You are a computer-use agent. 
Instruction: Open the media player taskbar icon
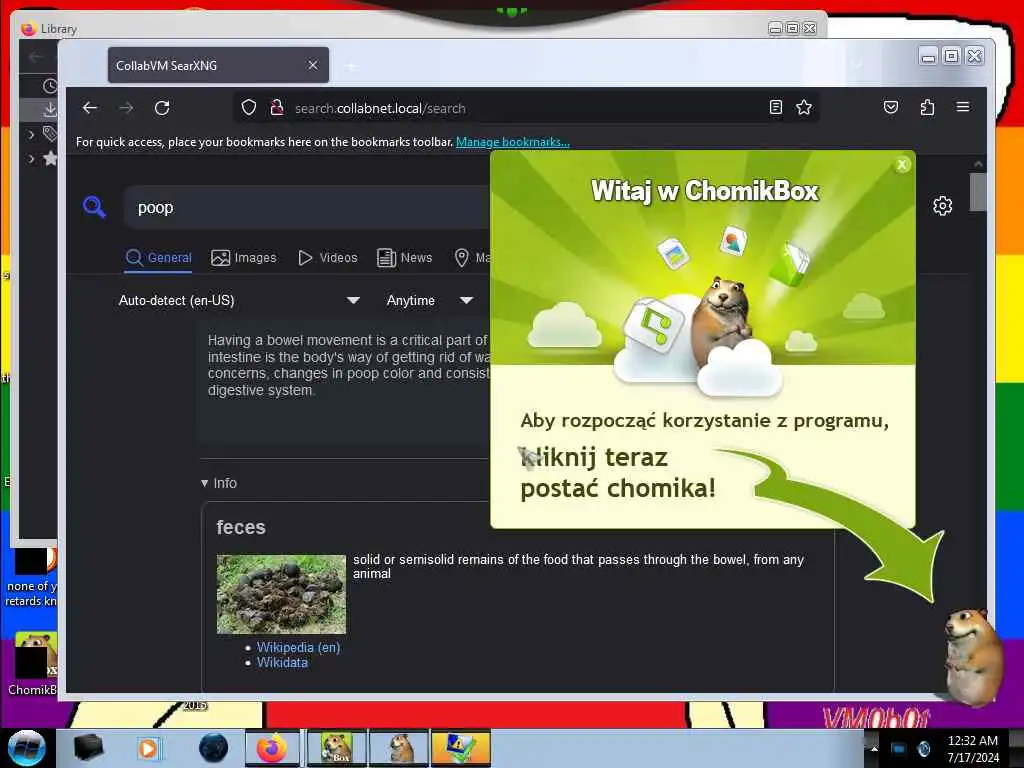tap(148, 748)
